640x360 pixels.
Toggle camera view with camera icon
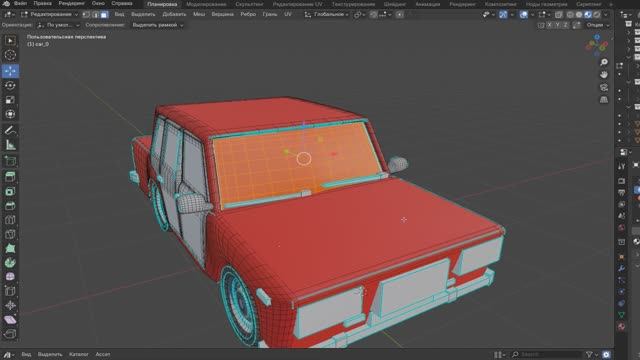(x=604, y=87)
